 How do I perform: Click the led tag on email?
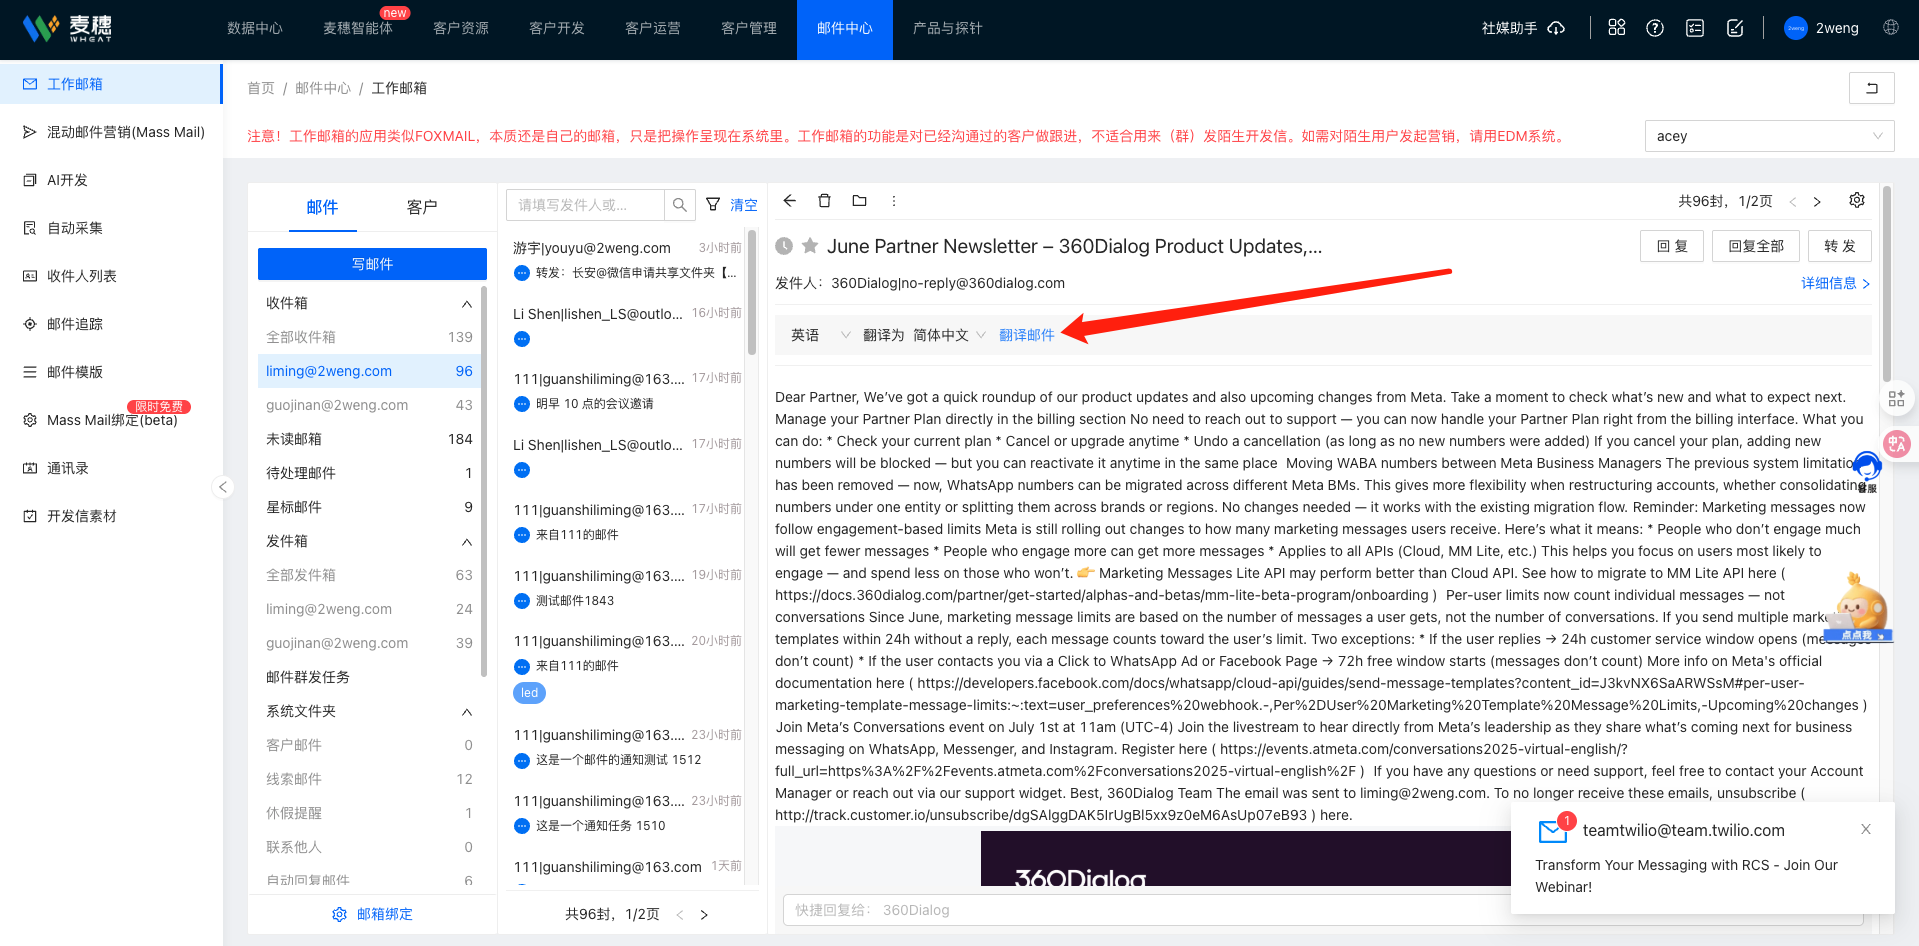tap(530, 693)
